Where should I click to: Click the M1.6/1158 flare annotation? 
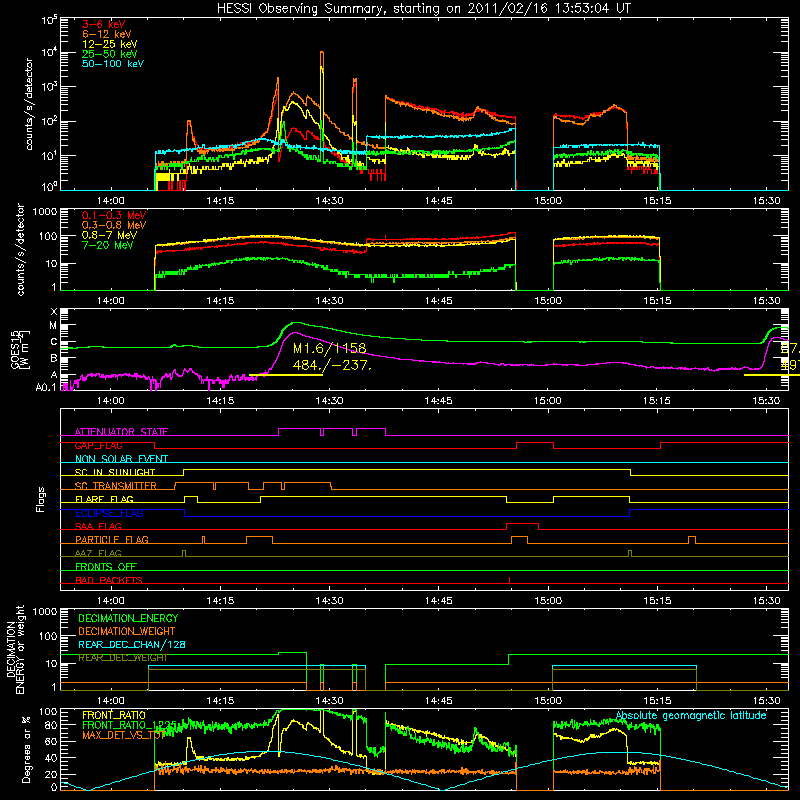329,348
